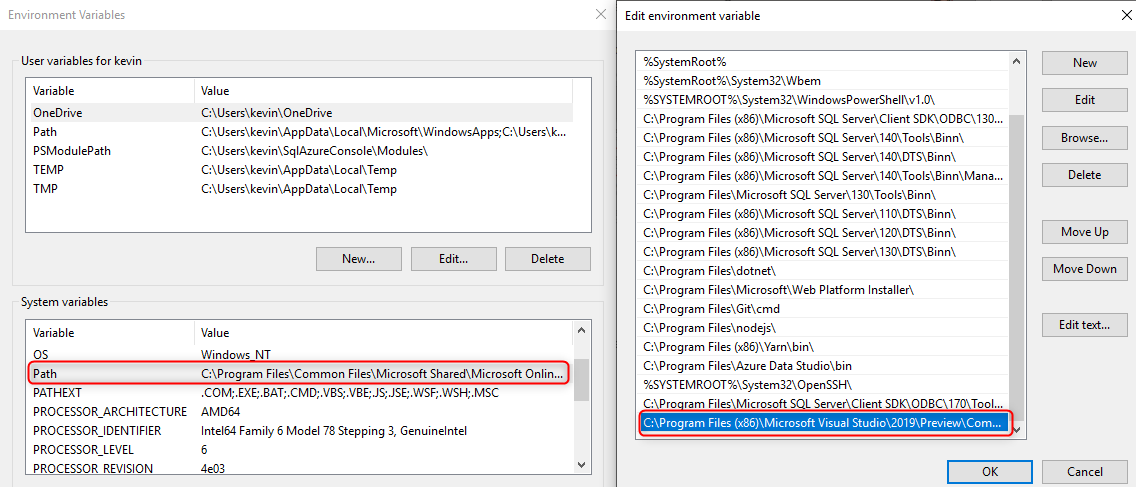
Task: Click the Edit text... button
Action: click(x=1085, y=325)
